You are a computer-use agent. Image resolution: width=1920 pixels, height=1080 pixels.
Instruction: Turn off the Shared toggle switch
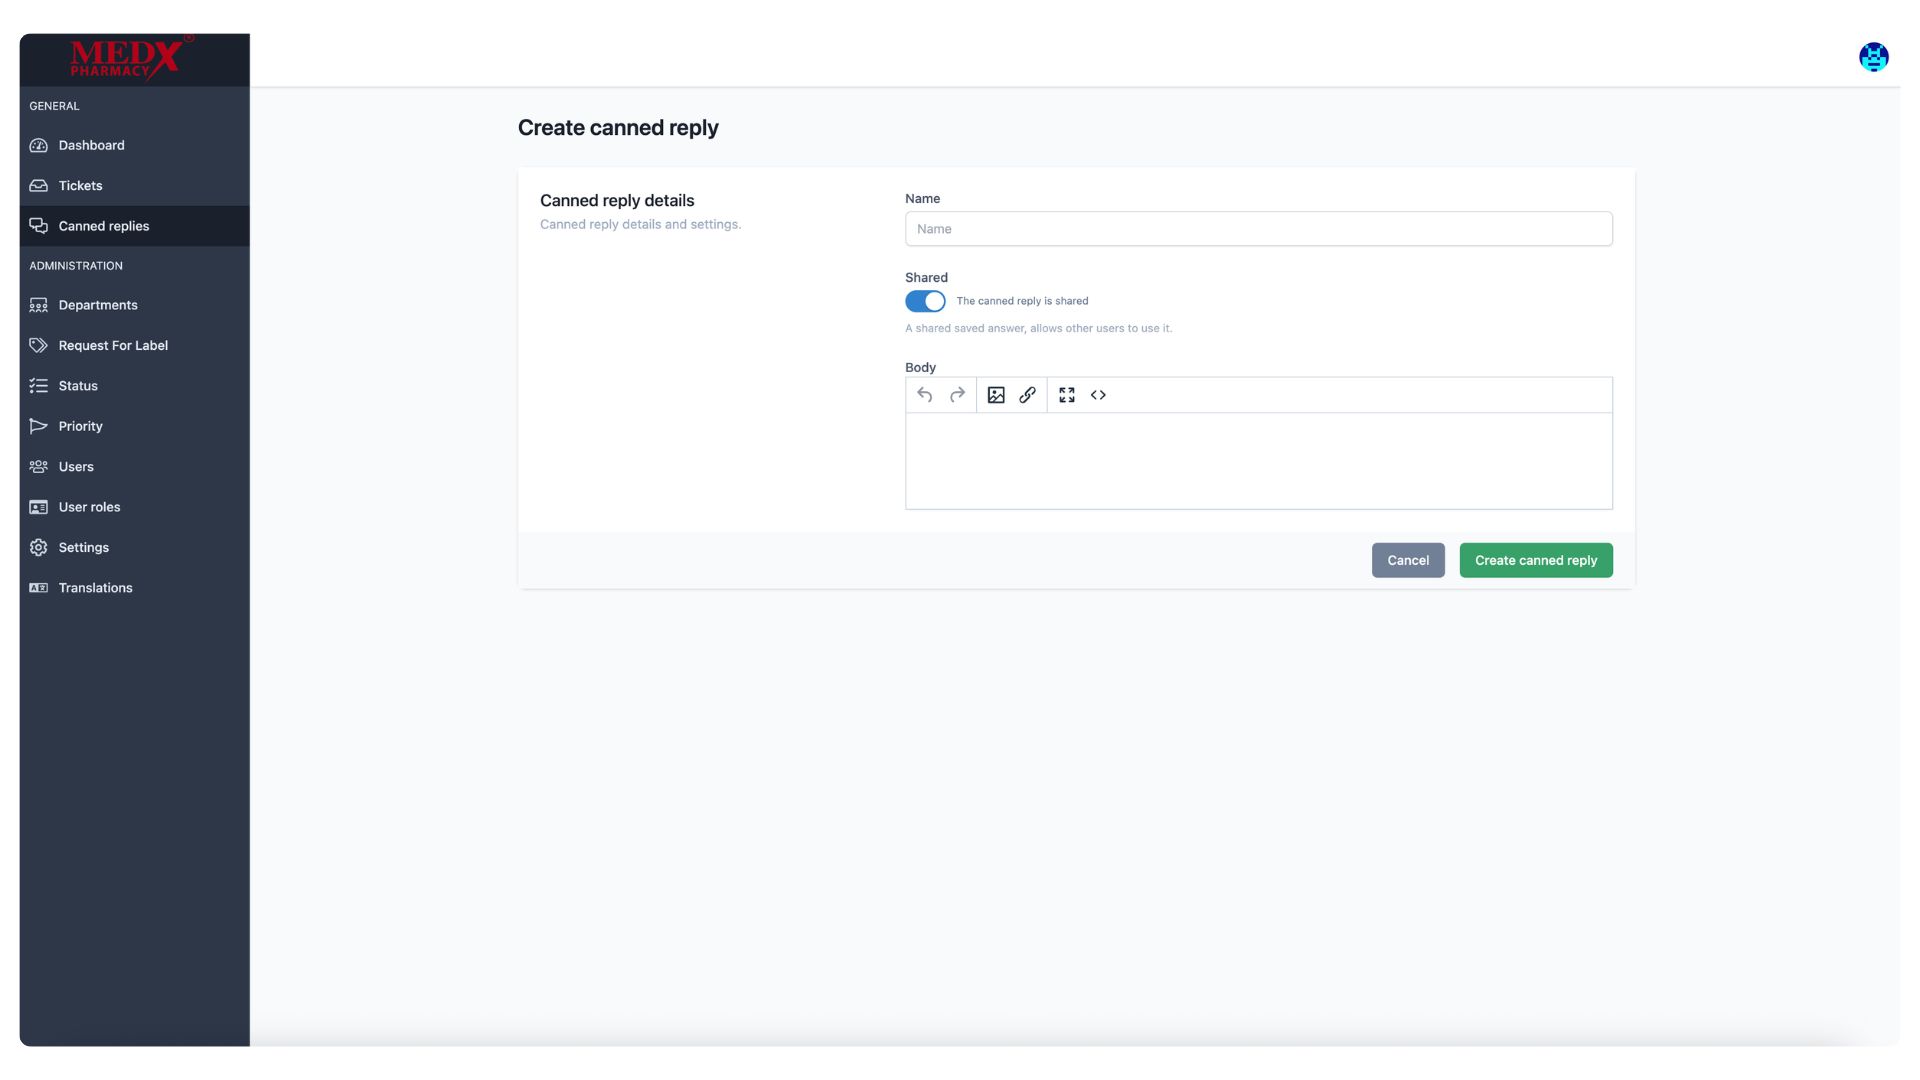click(925, 301)
